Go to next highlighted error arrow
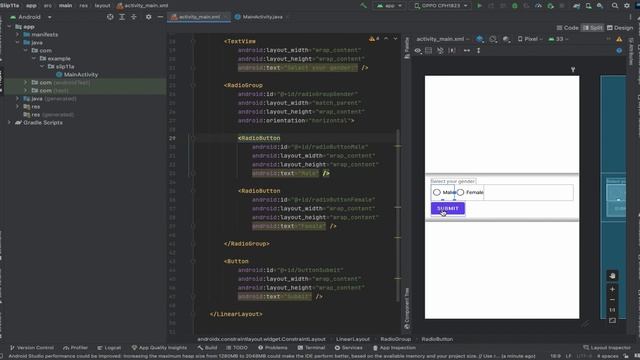The height and width of the screenshot is (360, 640). coord(395,39)
